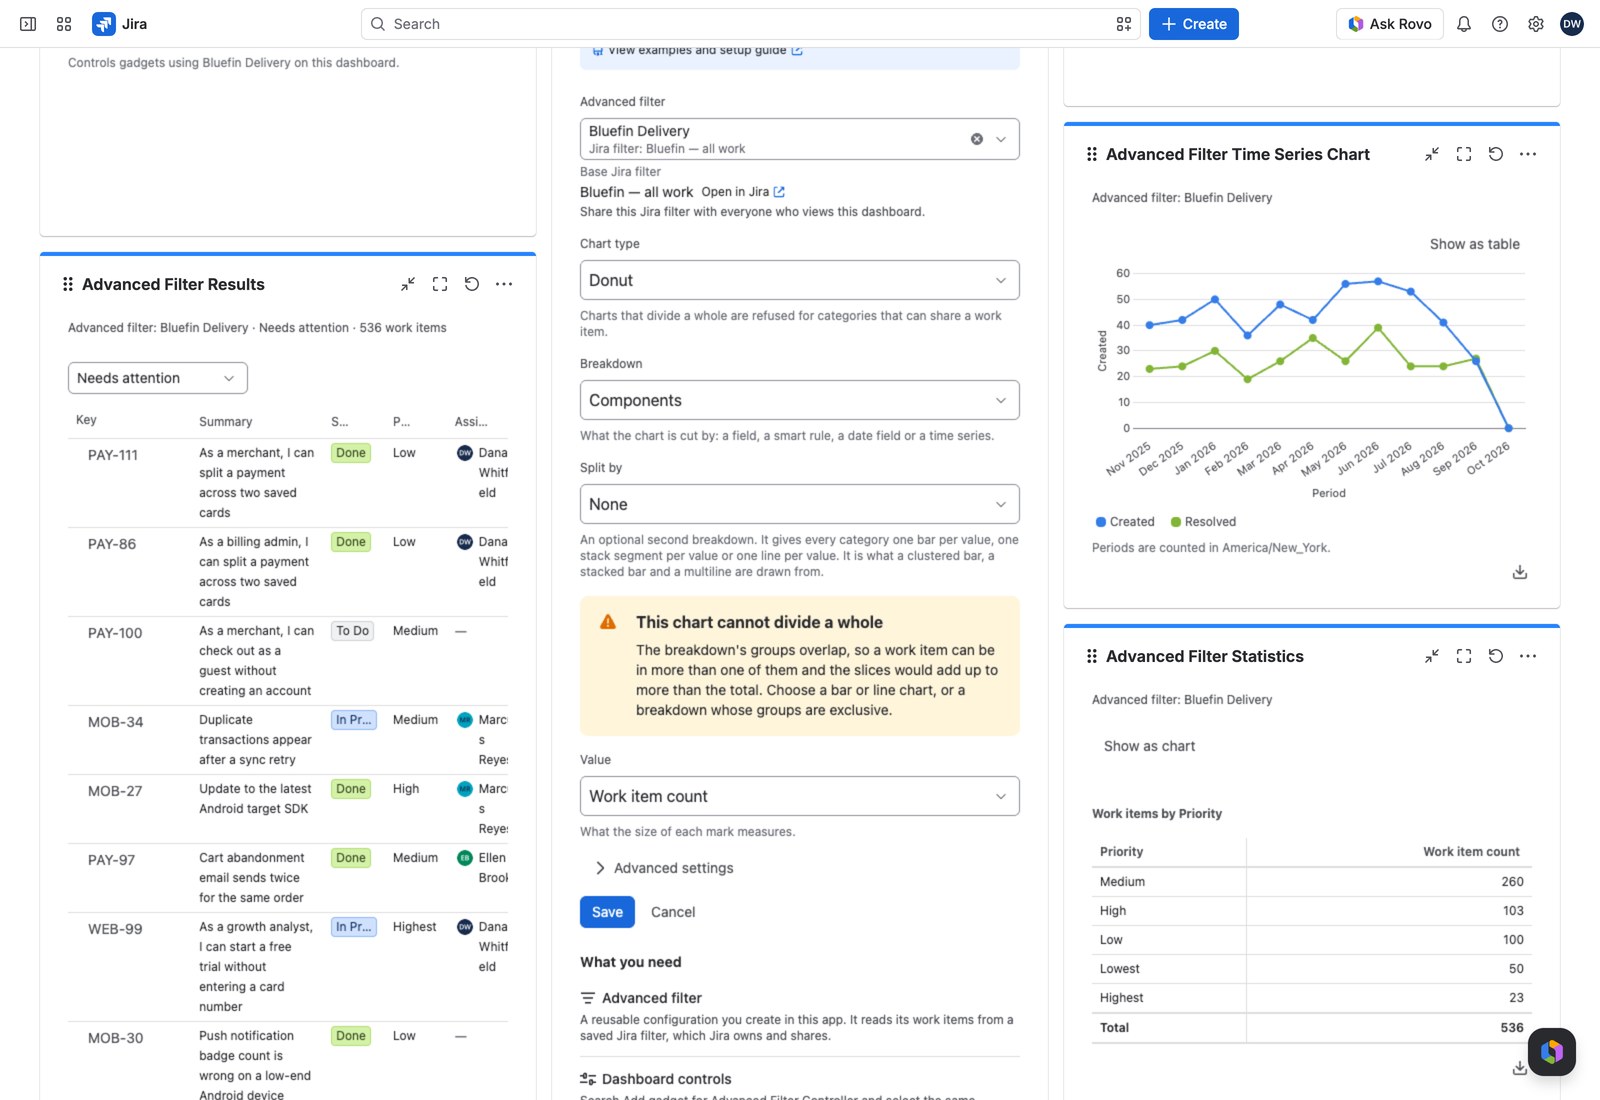1600x1100 pixels.
Task: Click the Save button
Action: (607, 912)
